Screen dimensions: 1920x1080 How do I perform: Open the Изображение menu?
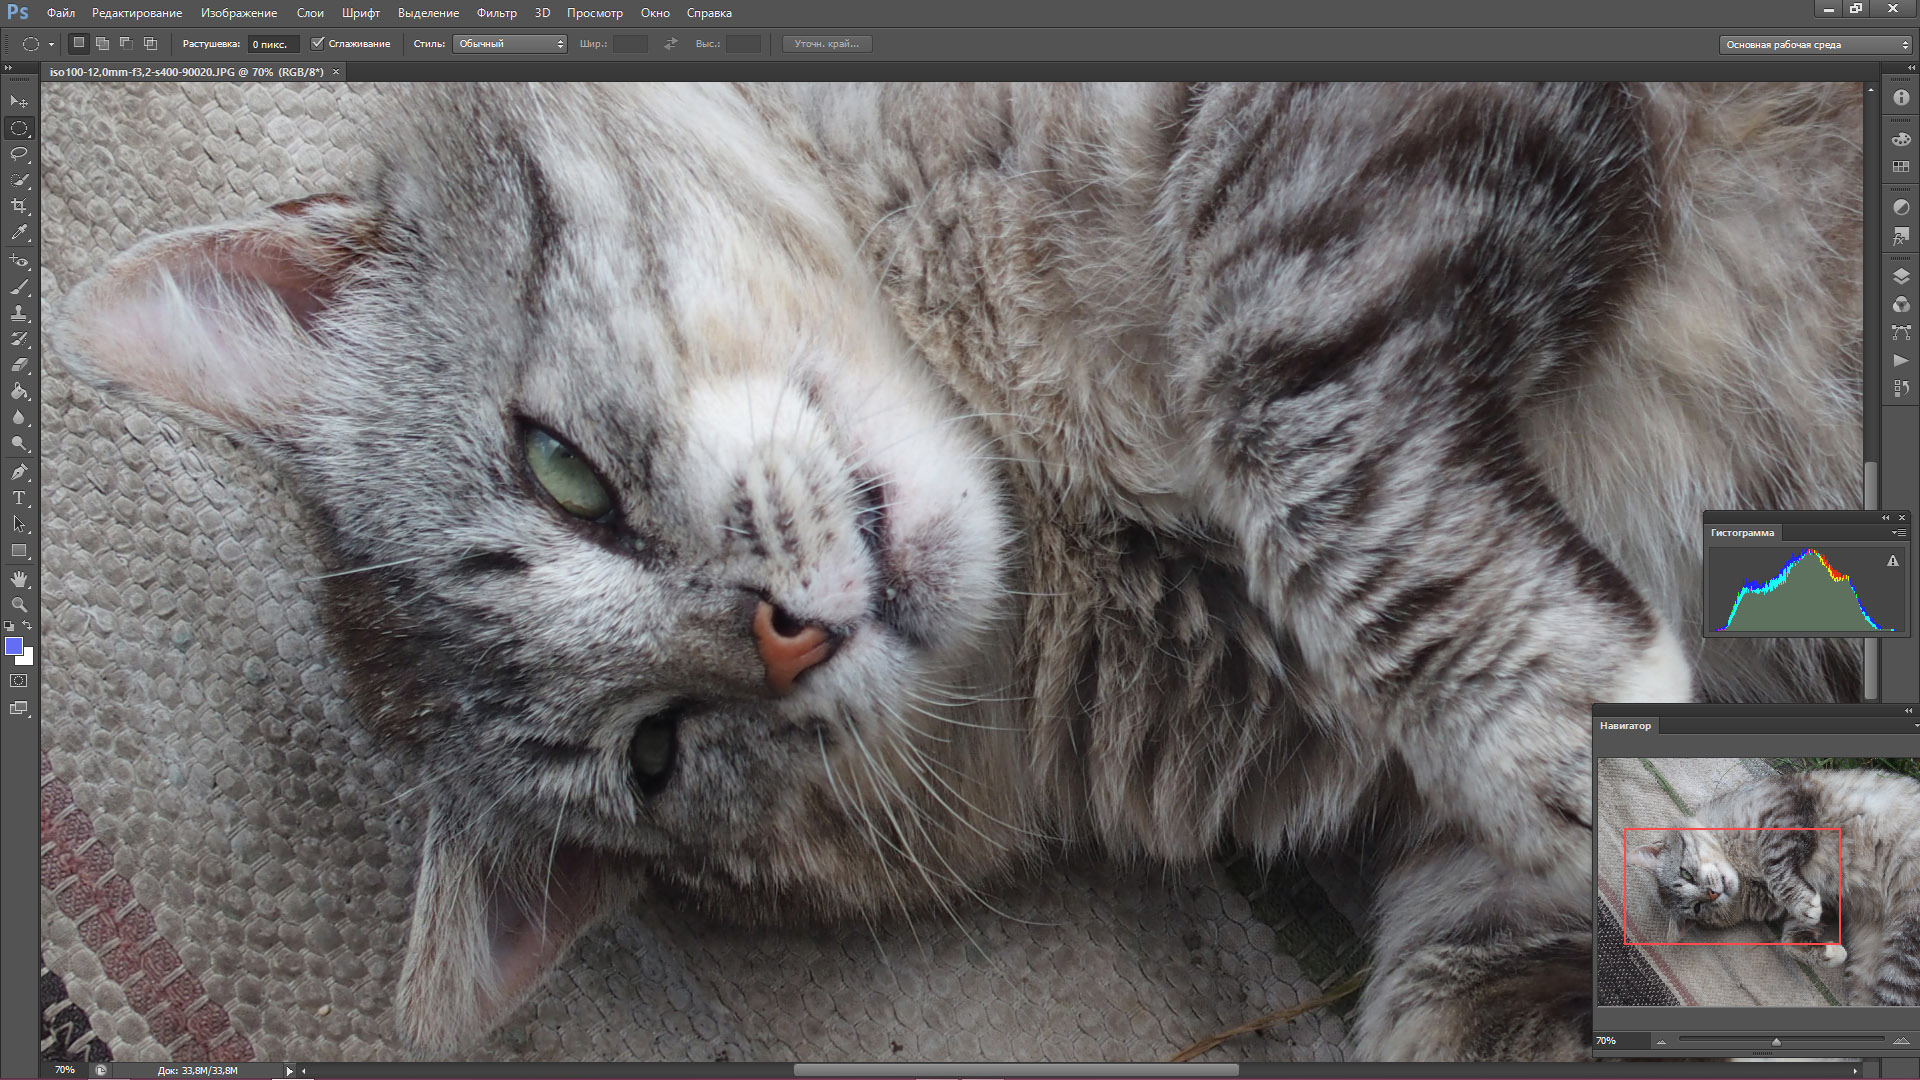(238, 13)
